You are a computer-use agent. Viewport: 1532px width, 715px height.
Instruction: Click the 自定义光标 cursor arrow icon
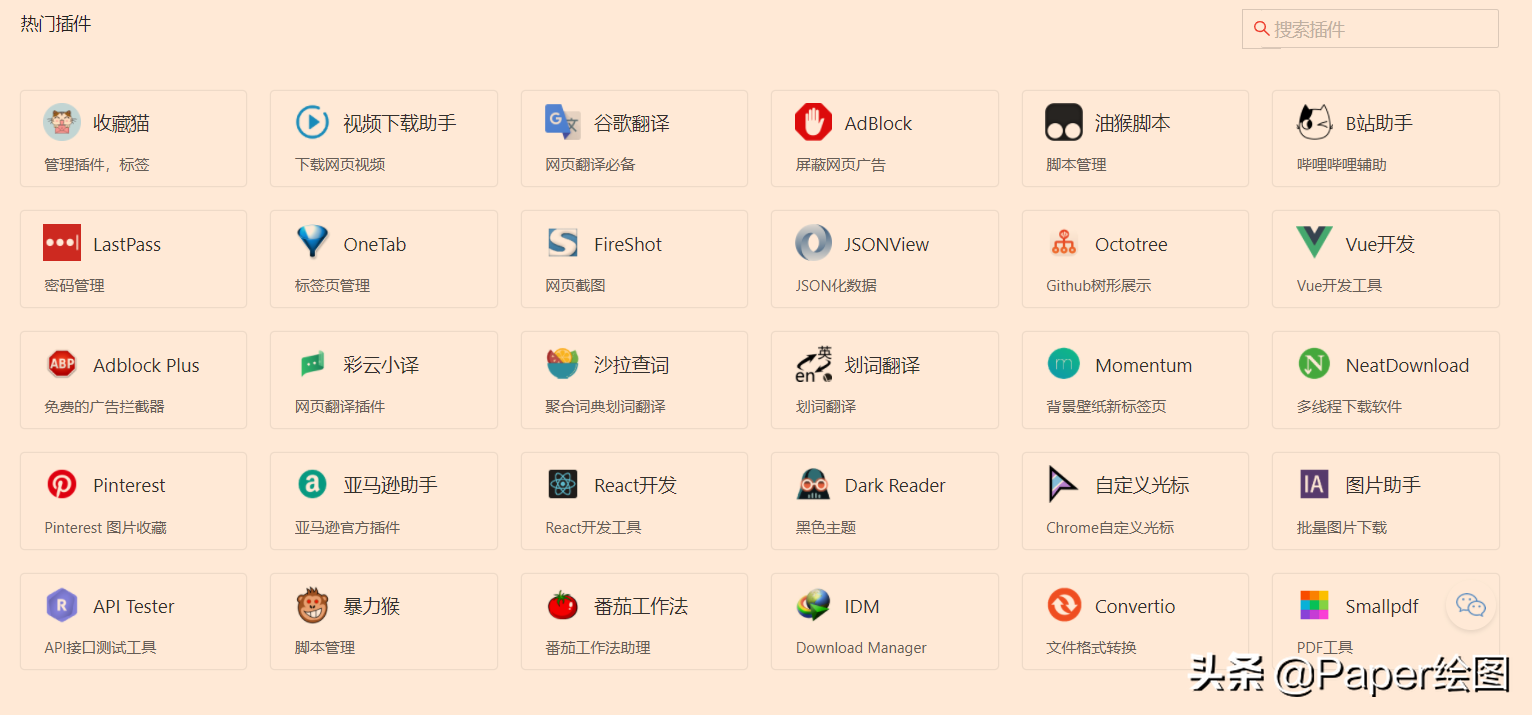(x=1063, y=485)
